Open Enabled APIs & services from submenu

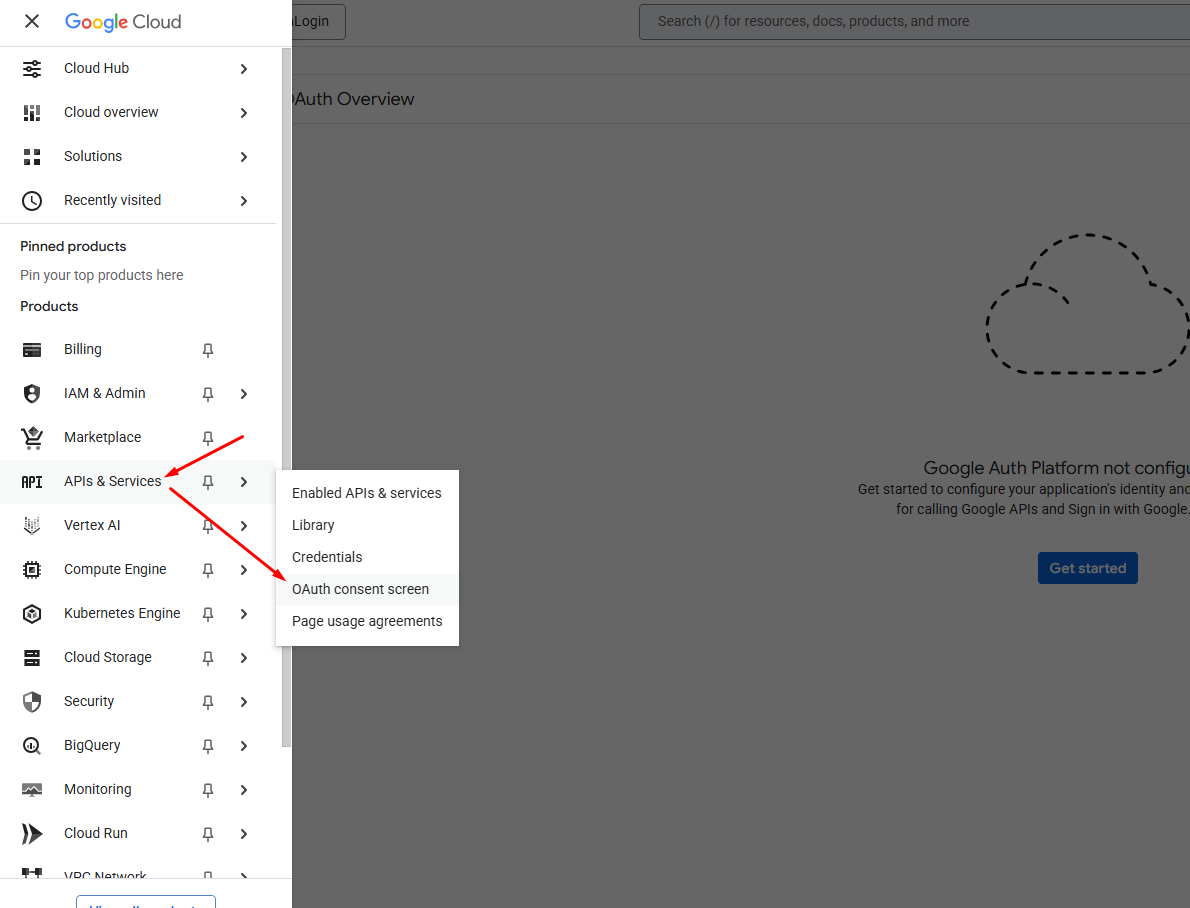point(367,493)
